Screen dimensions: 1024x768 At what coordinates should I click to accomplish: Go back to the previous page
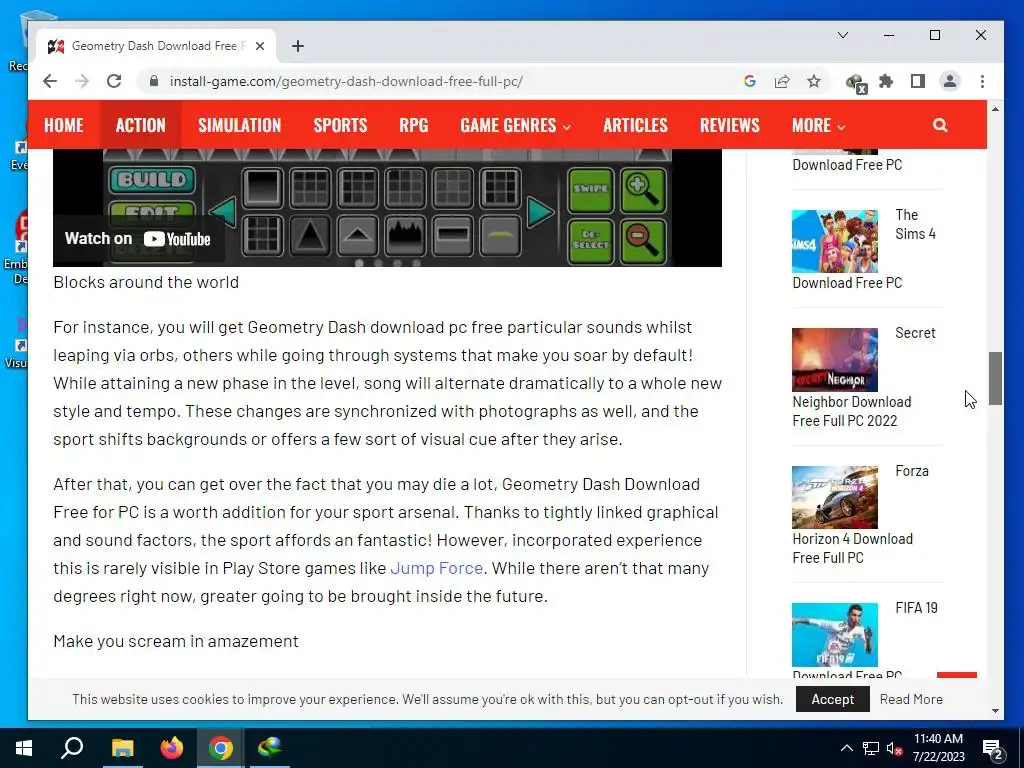50,81
